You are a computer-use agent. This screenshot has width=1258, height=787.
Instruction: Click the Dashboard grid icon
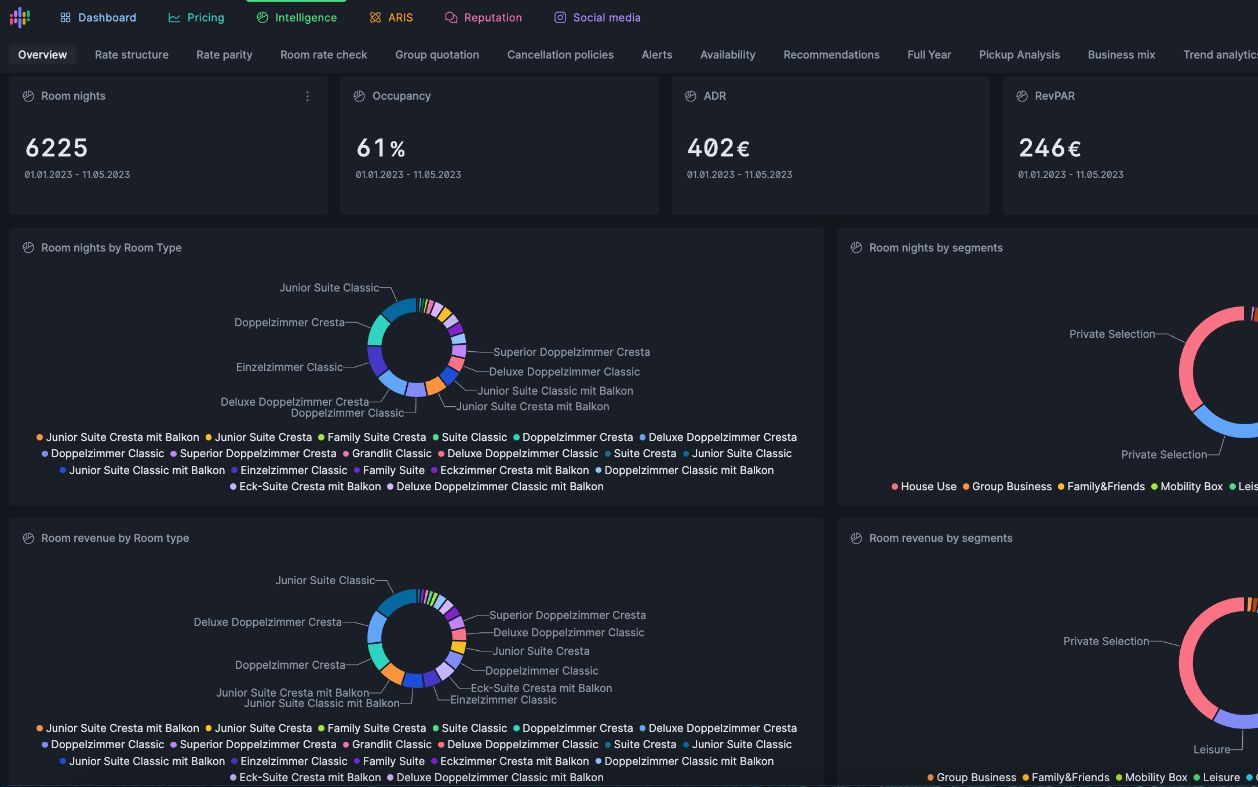(x=65, y=18)
